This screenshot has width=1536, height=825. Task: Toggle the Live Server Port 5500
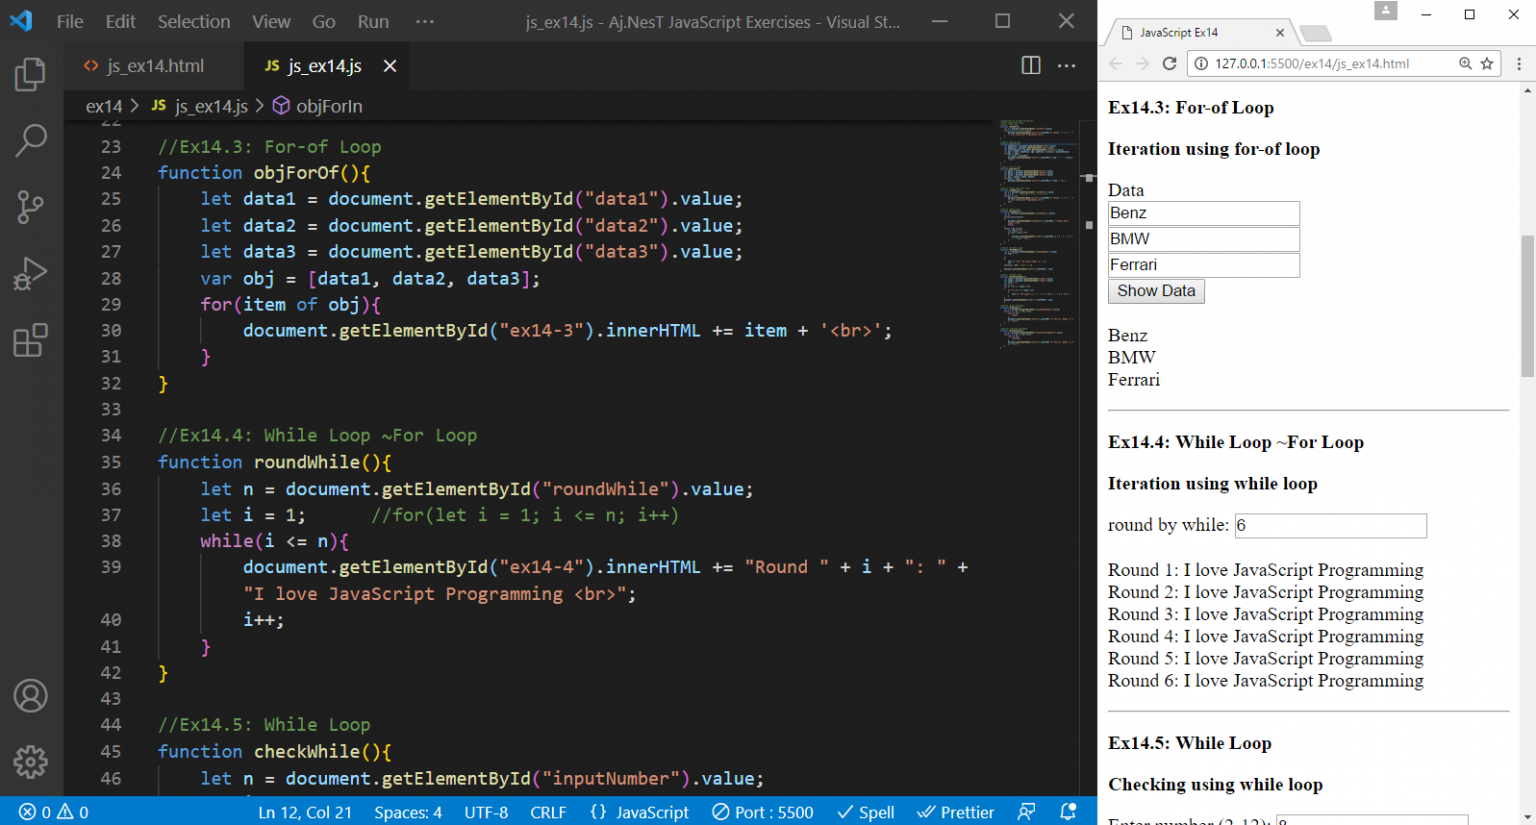pyautogui.click(x=763, y=812)
